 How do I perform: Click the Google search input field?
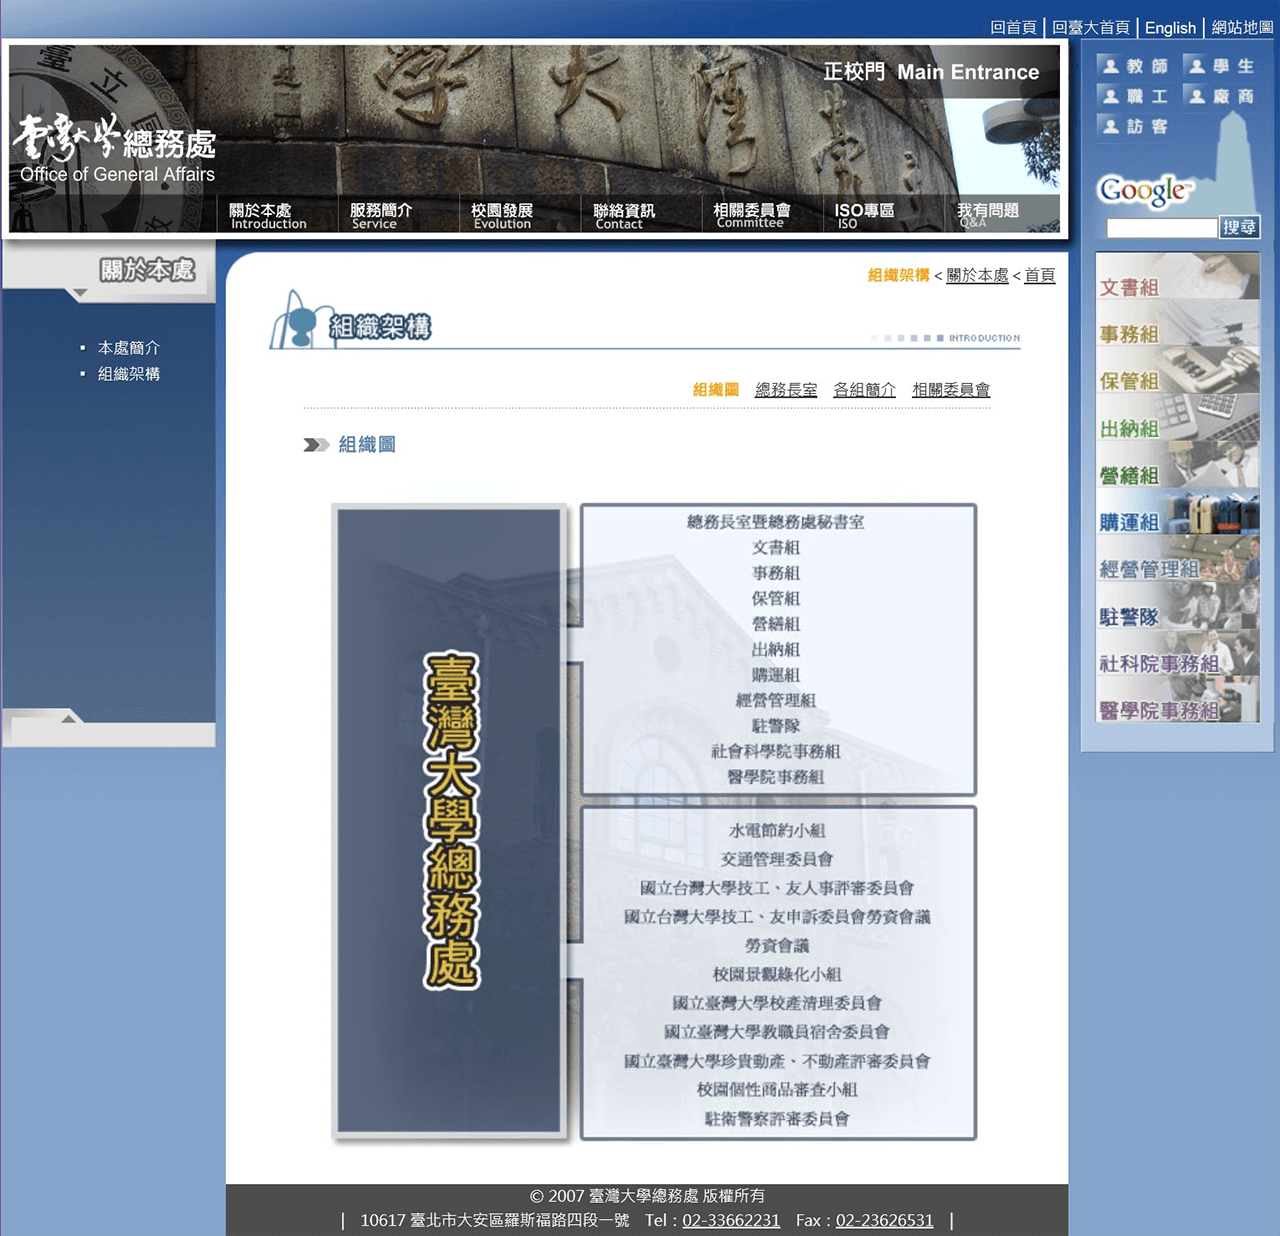tap(1162, 228)
